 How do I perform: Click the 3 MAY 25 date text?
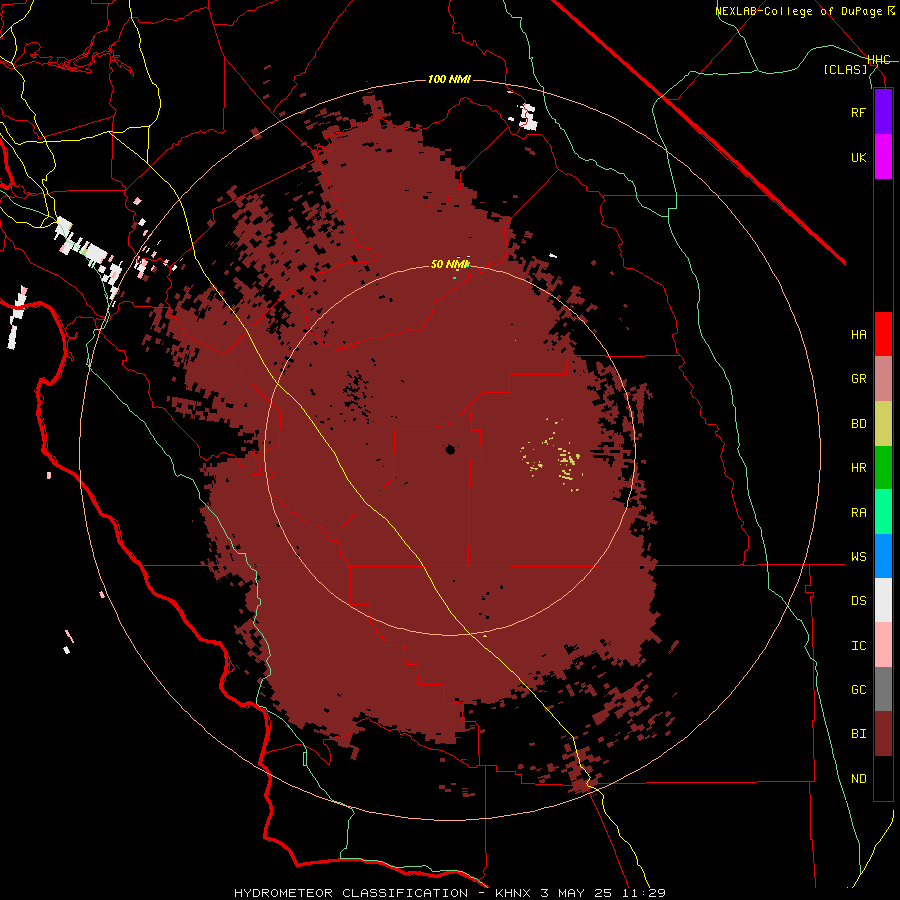pyautogui.click(x=575, y=893)
